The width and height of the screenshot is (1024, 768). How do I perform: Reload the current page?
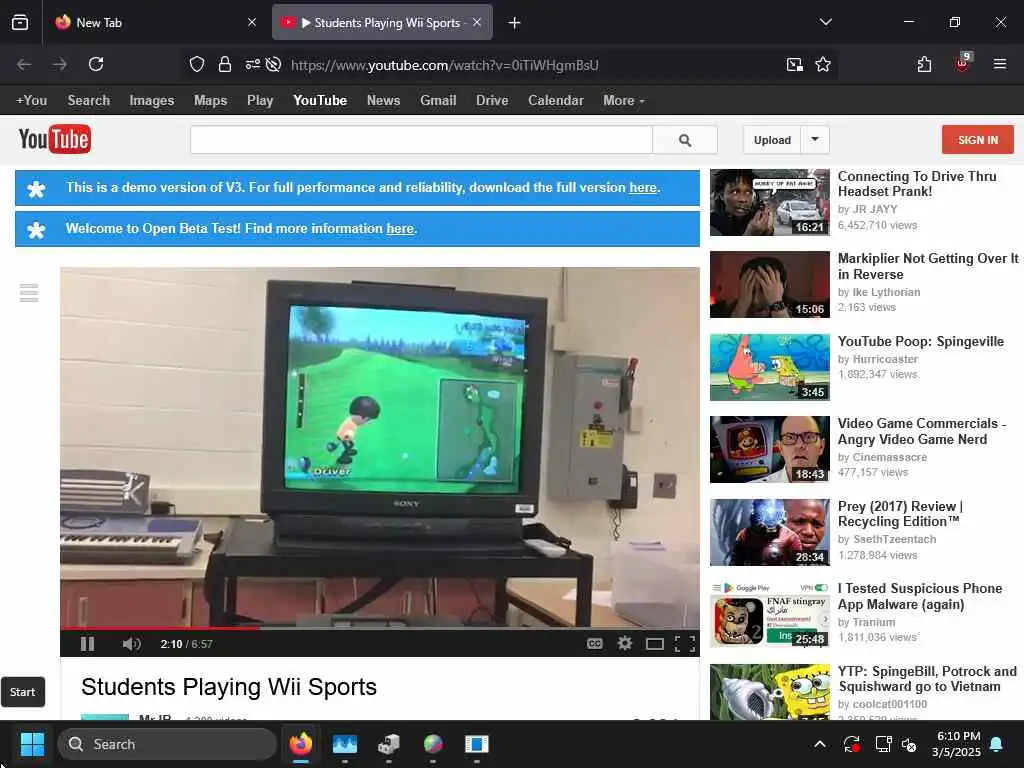tap(96, 64)
